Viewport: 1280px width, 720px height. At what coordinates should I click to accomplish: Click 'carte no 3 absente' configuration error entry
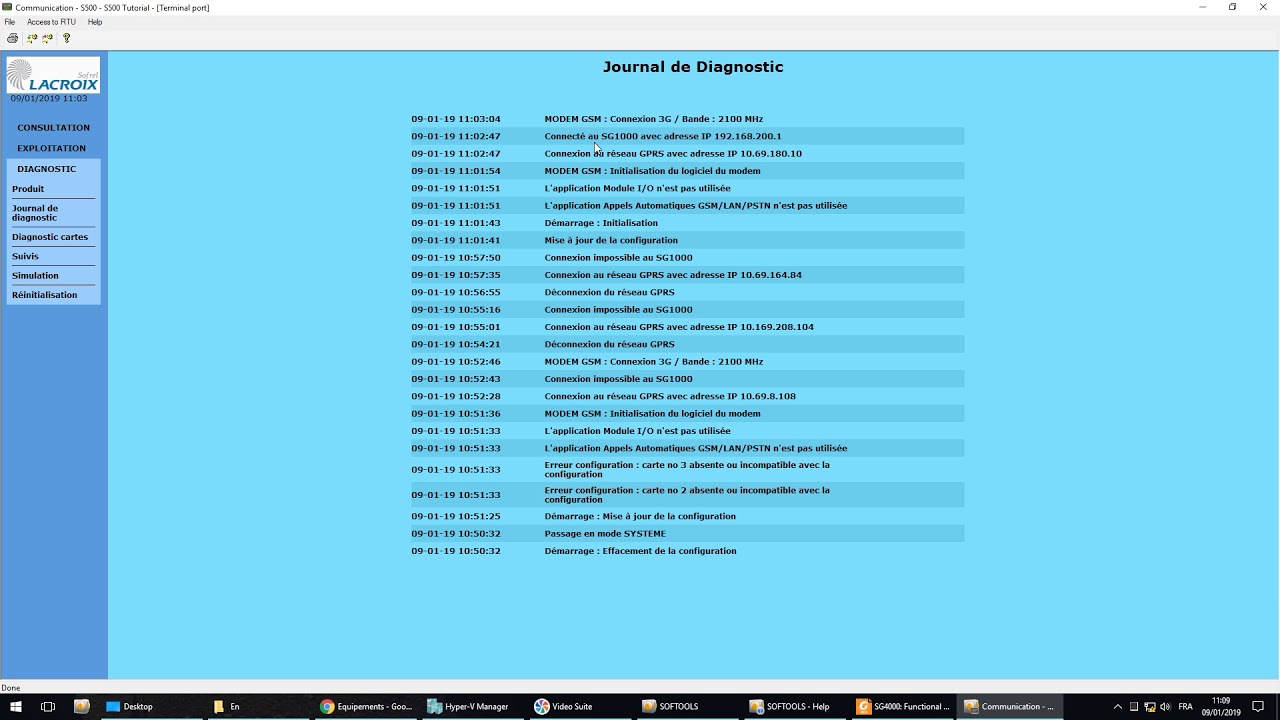687,470
